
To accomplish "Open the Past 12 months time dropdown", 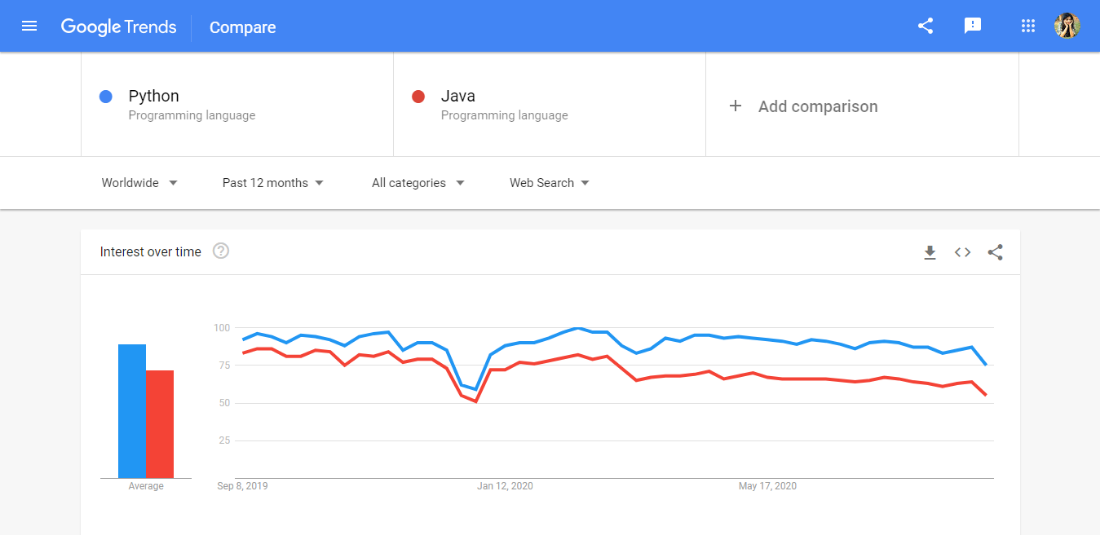I will (x=273, y=182).
